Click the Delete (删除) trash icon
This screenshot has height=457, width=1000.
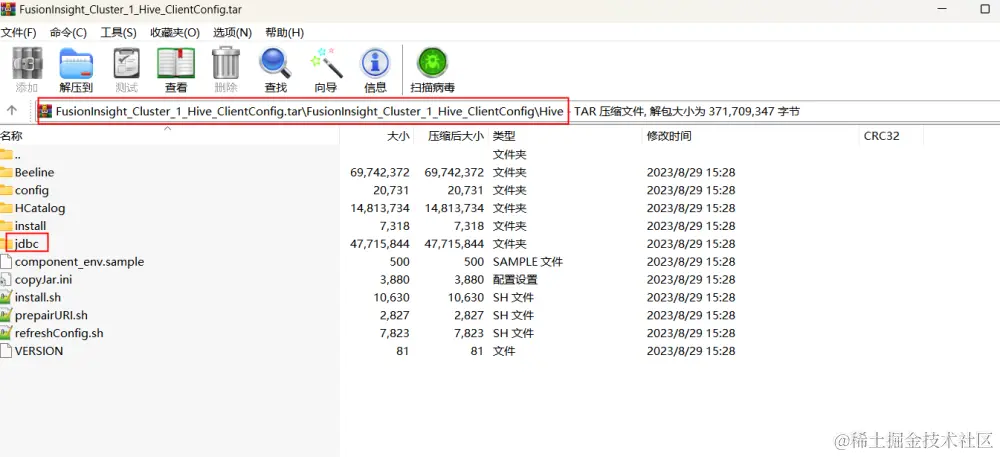pyautogui.click(x=226, y=63)
